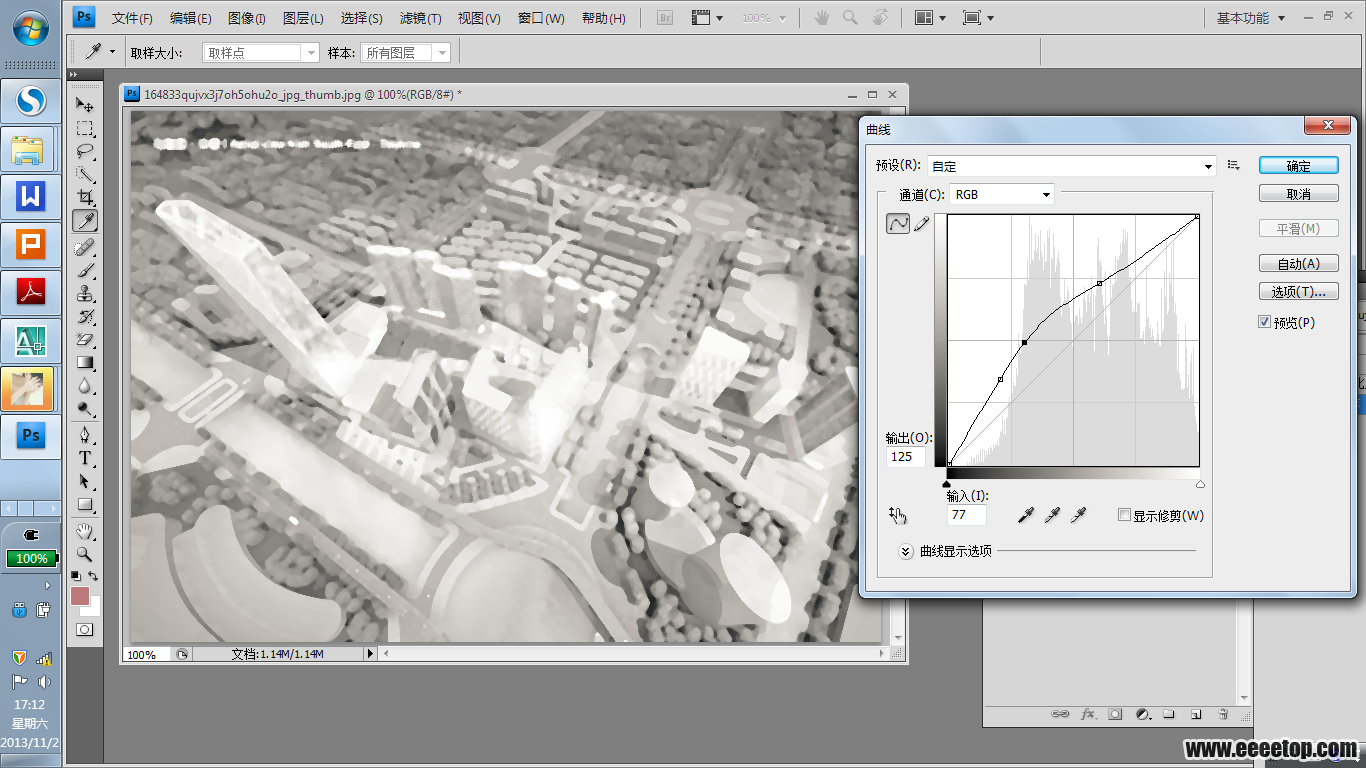The width and height of the screenshot is (1366, 768).
Task: Open the eyedropper tool preset picker arrow
Action: pos(112,52)
